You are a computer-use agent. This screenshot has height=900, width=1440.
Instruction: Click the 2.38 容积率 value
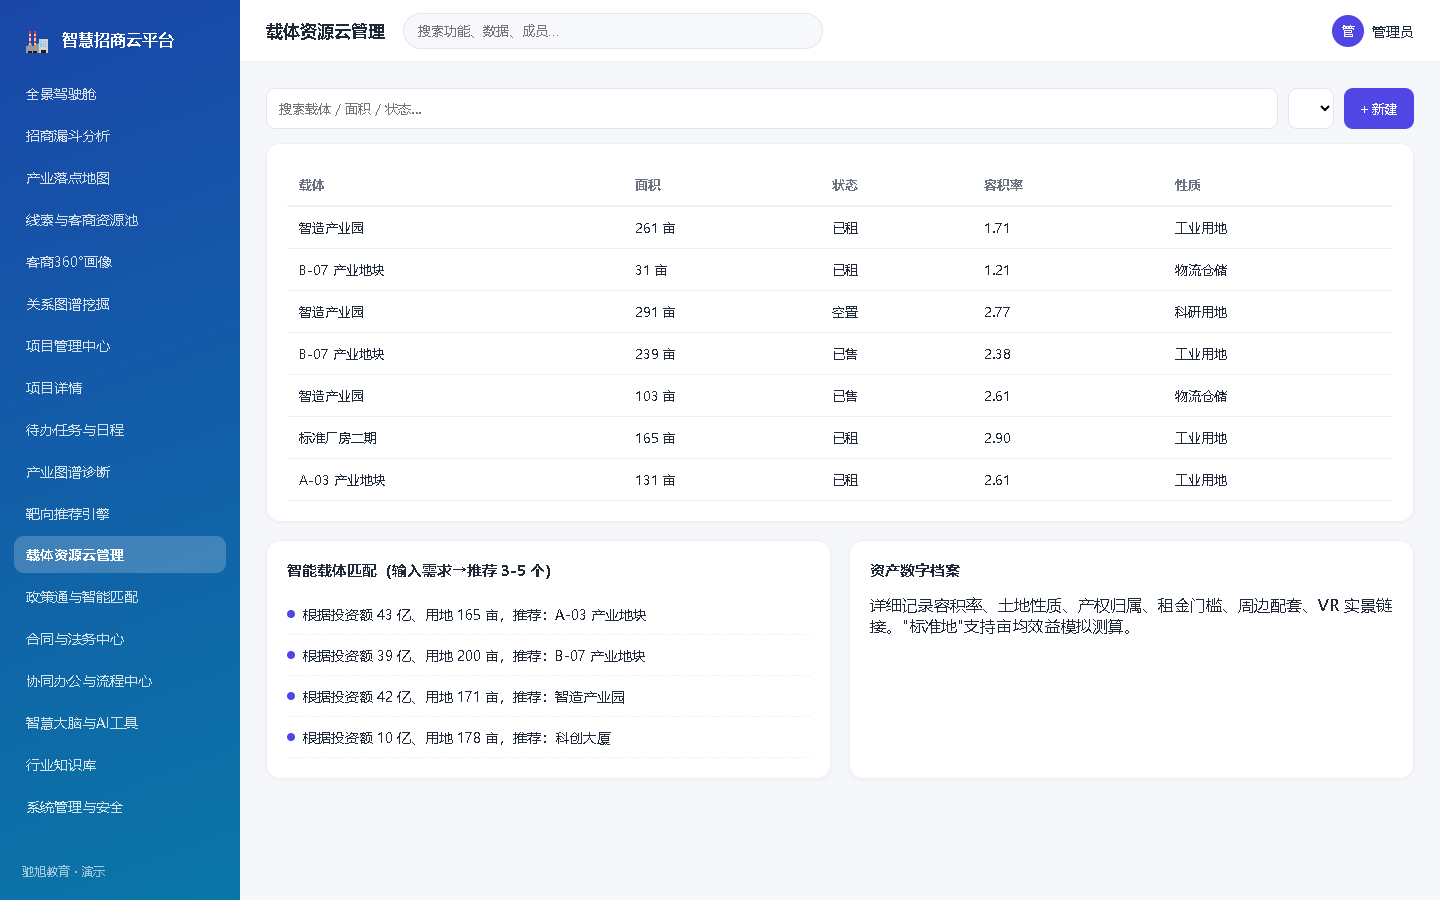tap(997, 354)
